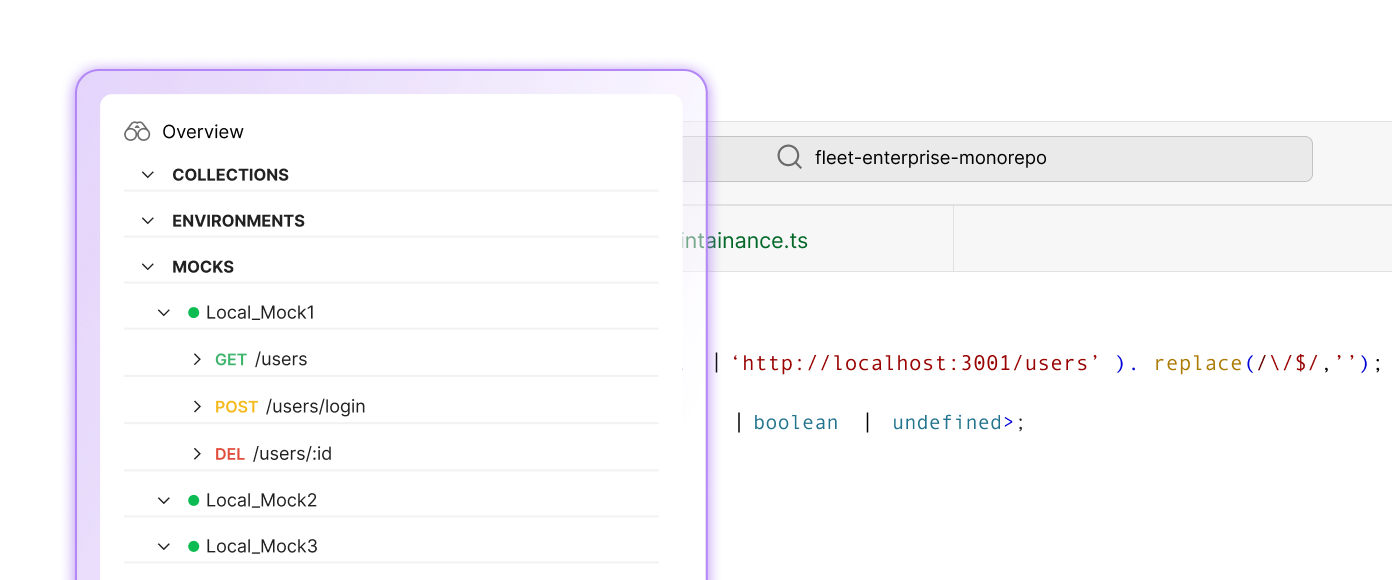Collapse the Local_Mock1 chevron
Image resolution: width=1392 pixels, height=580 pixels.
[164, 313]
